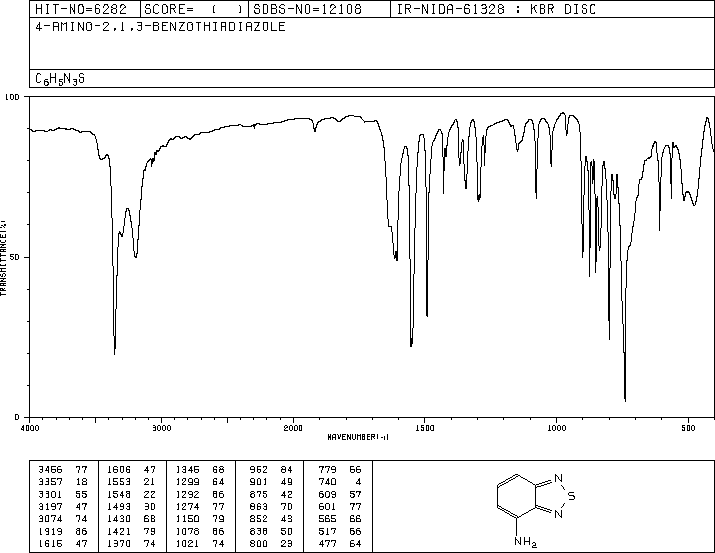The image size is (715, 553).
Task: Select peak table entry 1421
Action: [x=131, y=531]
